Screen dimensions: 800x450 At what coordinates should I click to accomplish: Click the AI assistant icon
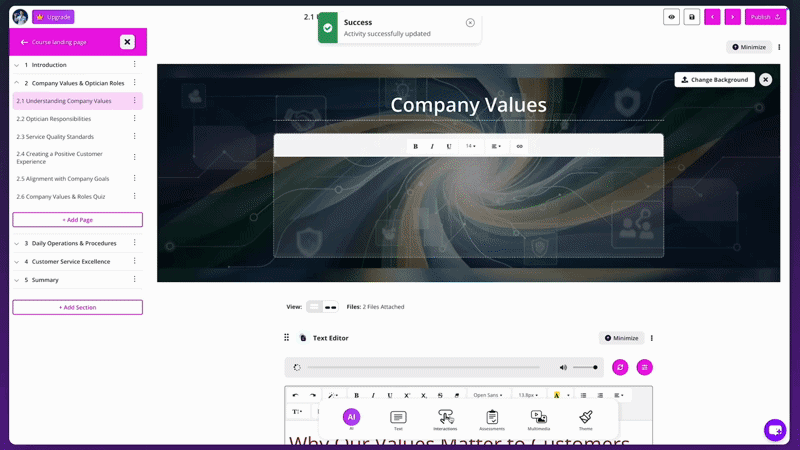[x=351, y=417]
